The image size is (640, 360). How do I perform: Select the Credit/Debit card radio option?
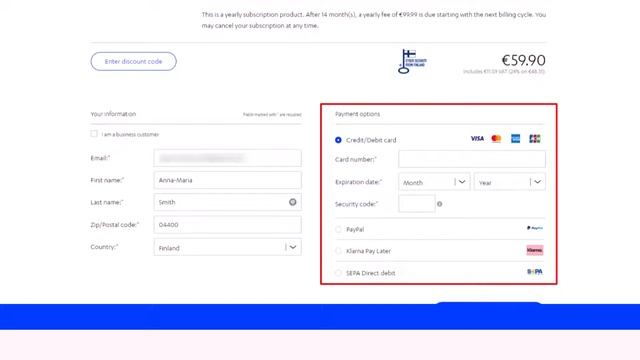(x=338, y=140)
